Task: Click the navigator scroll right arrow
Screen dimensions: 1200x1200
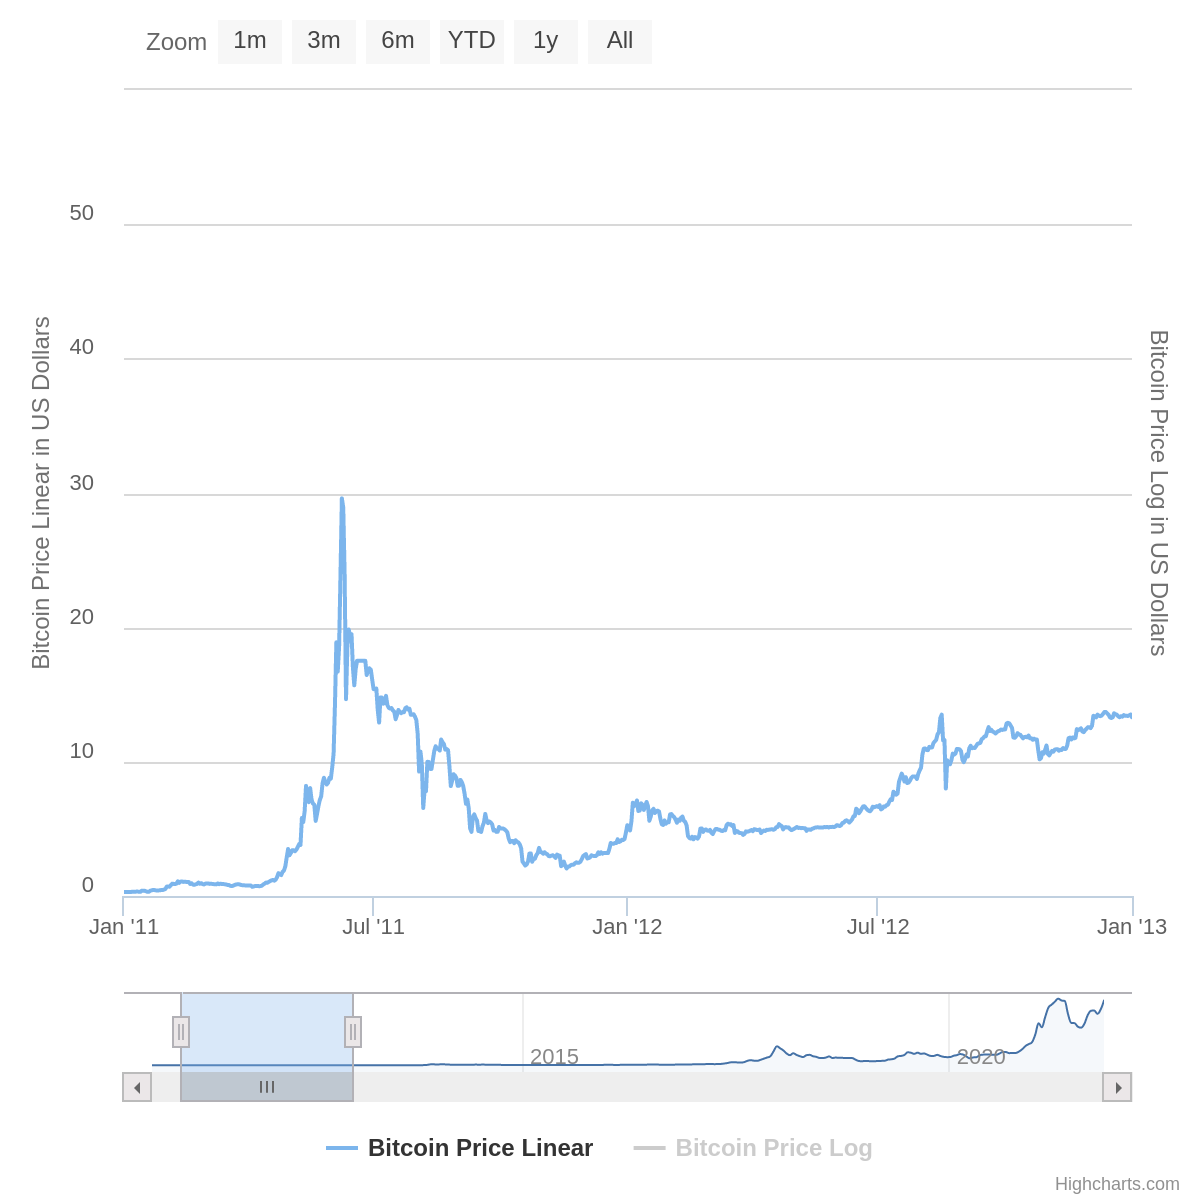Action: click(1117, 1087)
